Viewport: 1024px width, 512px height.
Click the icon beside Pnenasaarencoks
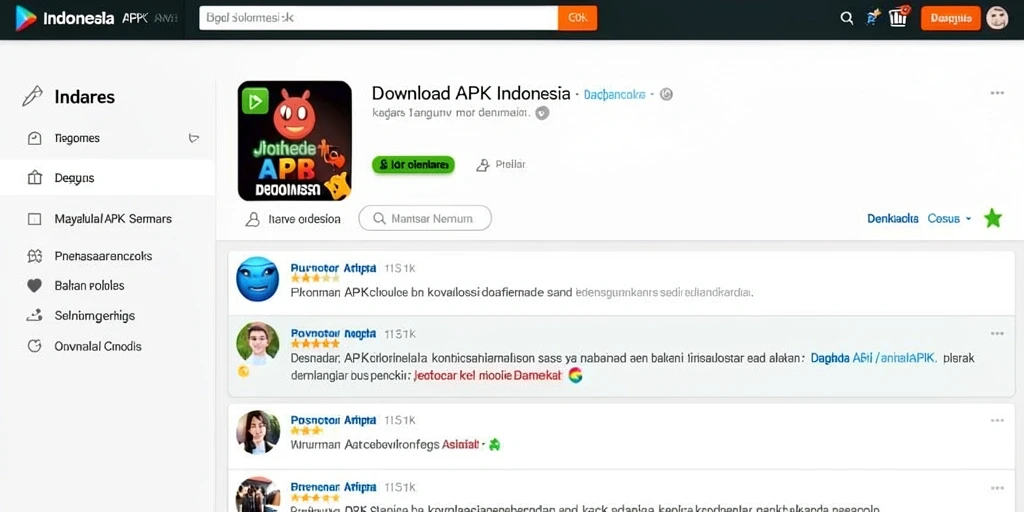pos(35,256)
